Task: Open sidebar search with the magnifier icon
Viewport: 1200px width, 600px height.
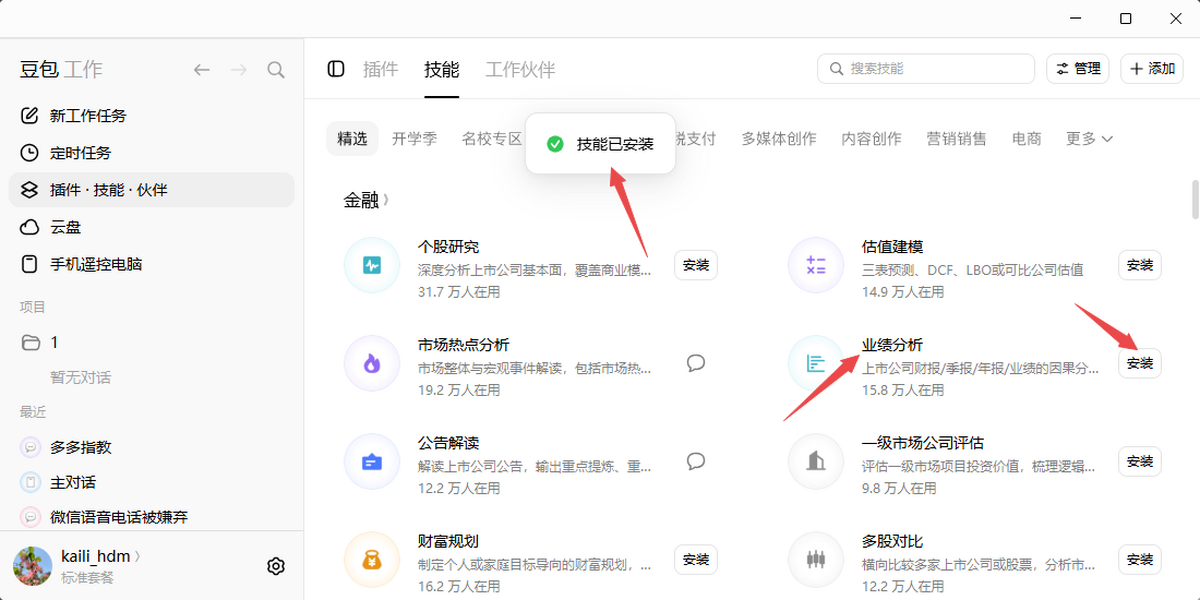Action: point(276,69)
